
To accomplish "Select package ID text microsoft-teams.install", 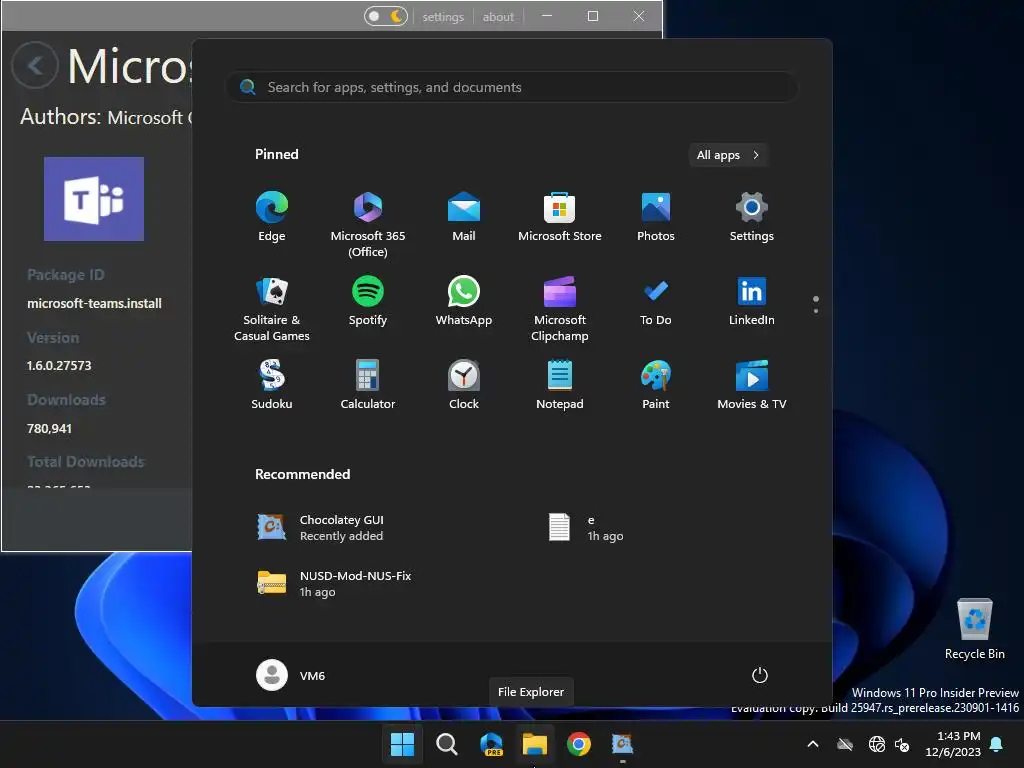I will 94,303.
